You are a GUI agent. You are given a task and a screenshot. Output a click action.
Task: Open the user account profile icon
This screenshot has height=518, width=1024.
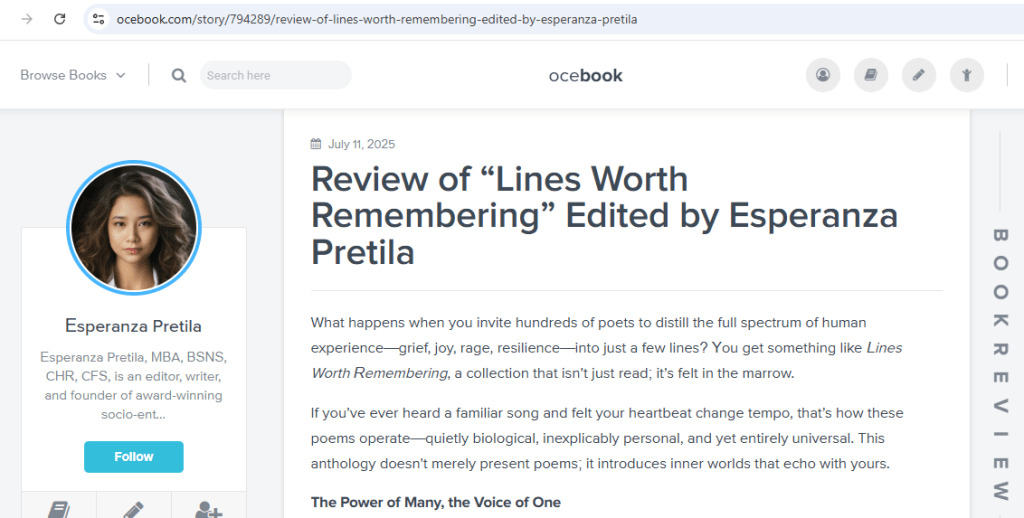[823, 75]
